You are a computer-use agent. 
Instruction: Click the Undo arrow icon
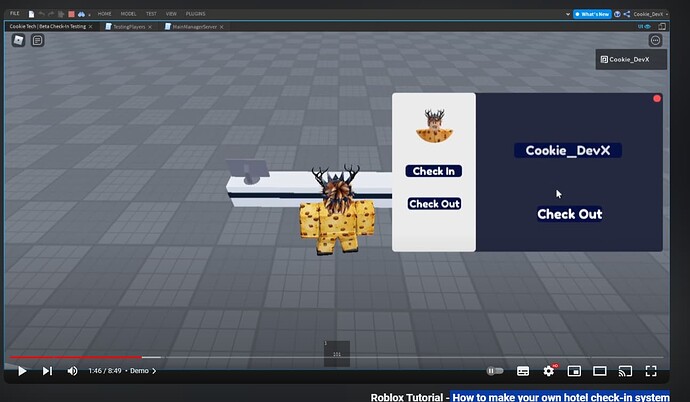41,14
